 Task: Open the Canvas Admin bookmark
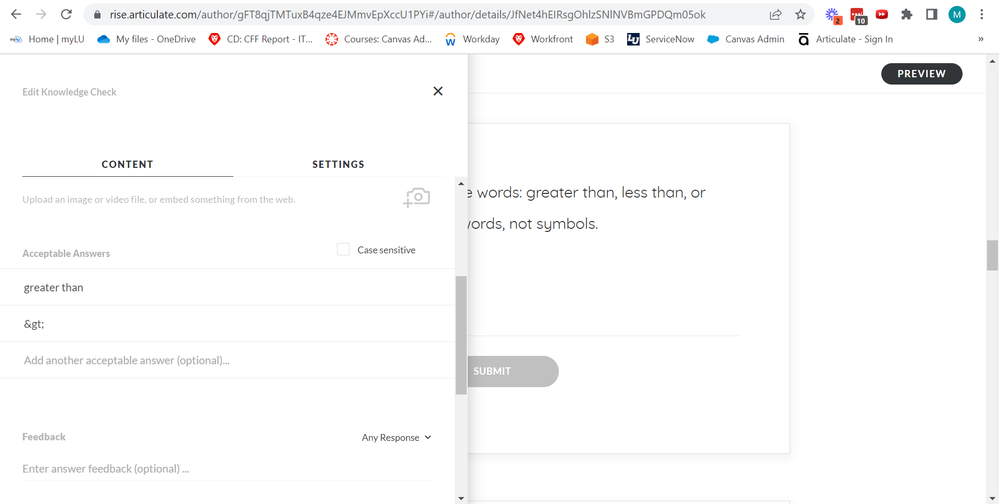pyautogui.click(x=746, y=39)
